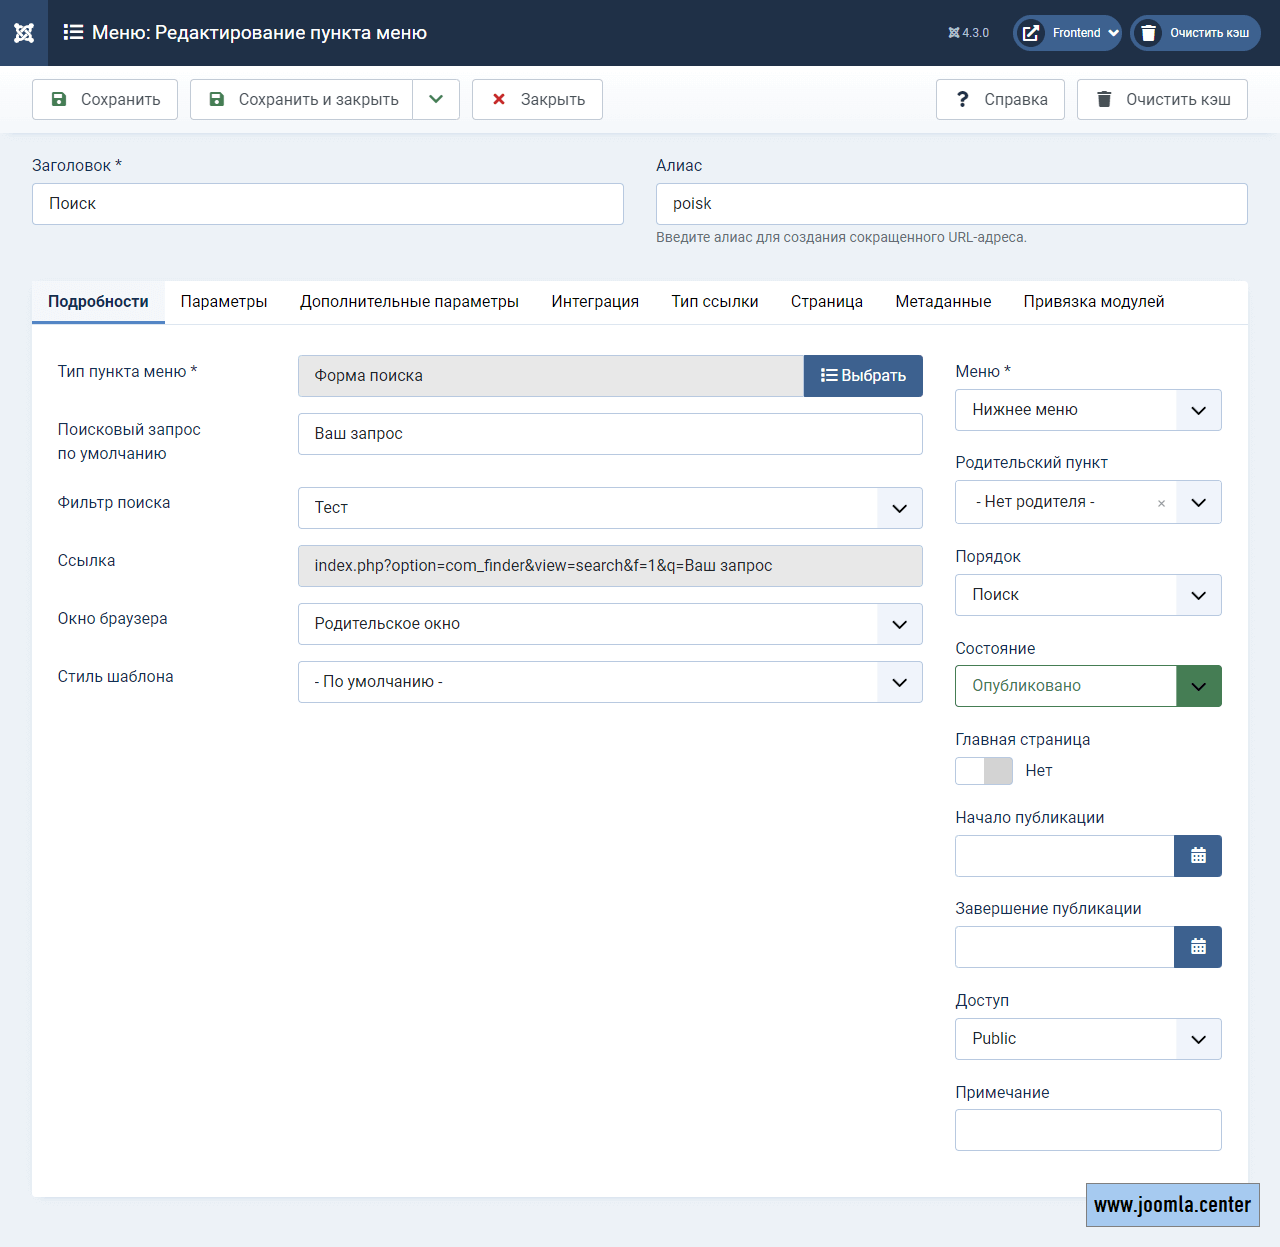Open calendar picker for Завершение публикации
Image resolution: width=1280 pixels, height=1247 pixels.
1197,947
